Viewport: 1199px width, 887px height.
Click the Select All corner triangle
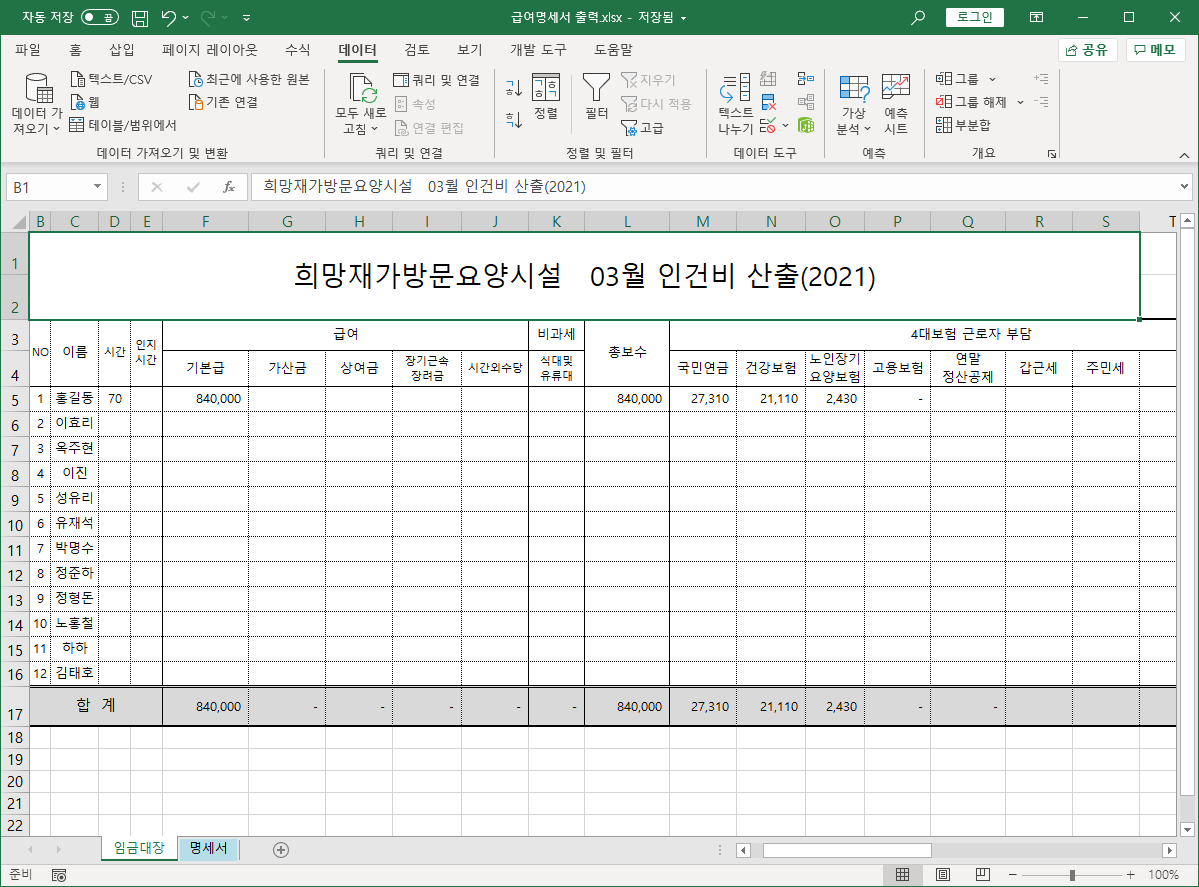[x=19, y=223]
